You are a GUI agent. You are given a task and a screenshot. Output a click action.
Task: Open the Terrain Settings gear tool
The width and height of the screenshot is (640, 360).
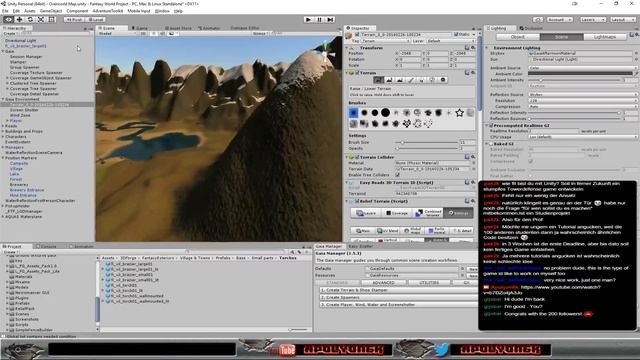[443, 80]
